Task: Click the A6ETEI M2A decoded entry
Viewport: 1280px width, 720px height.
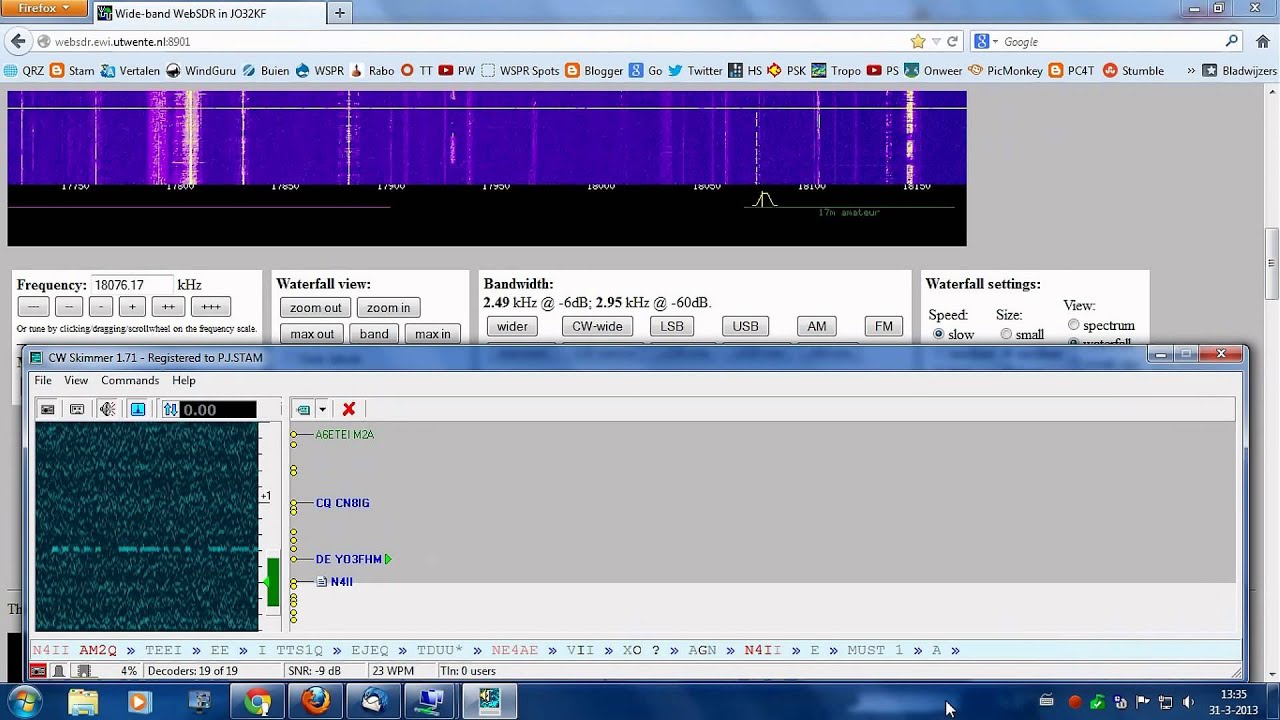Action: [x=344, y=434]
